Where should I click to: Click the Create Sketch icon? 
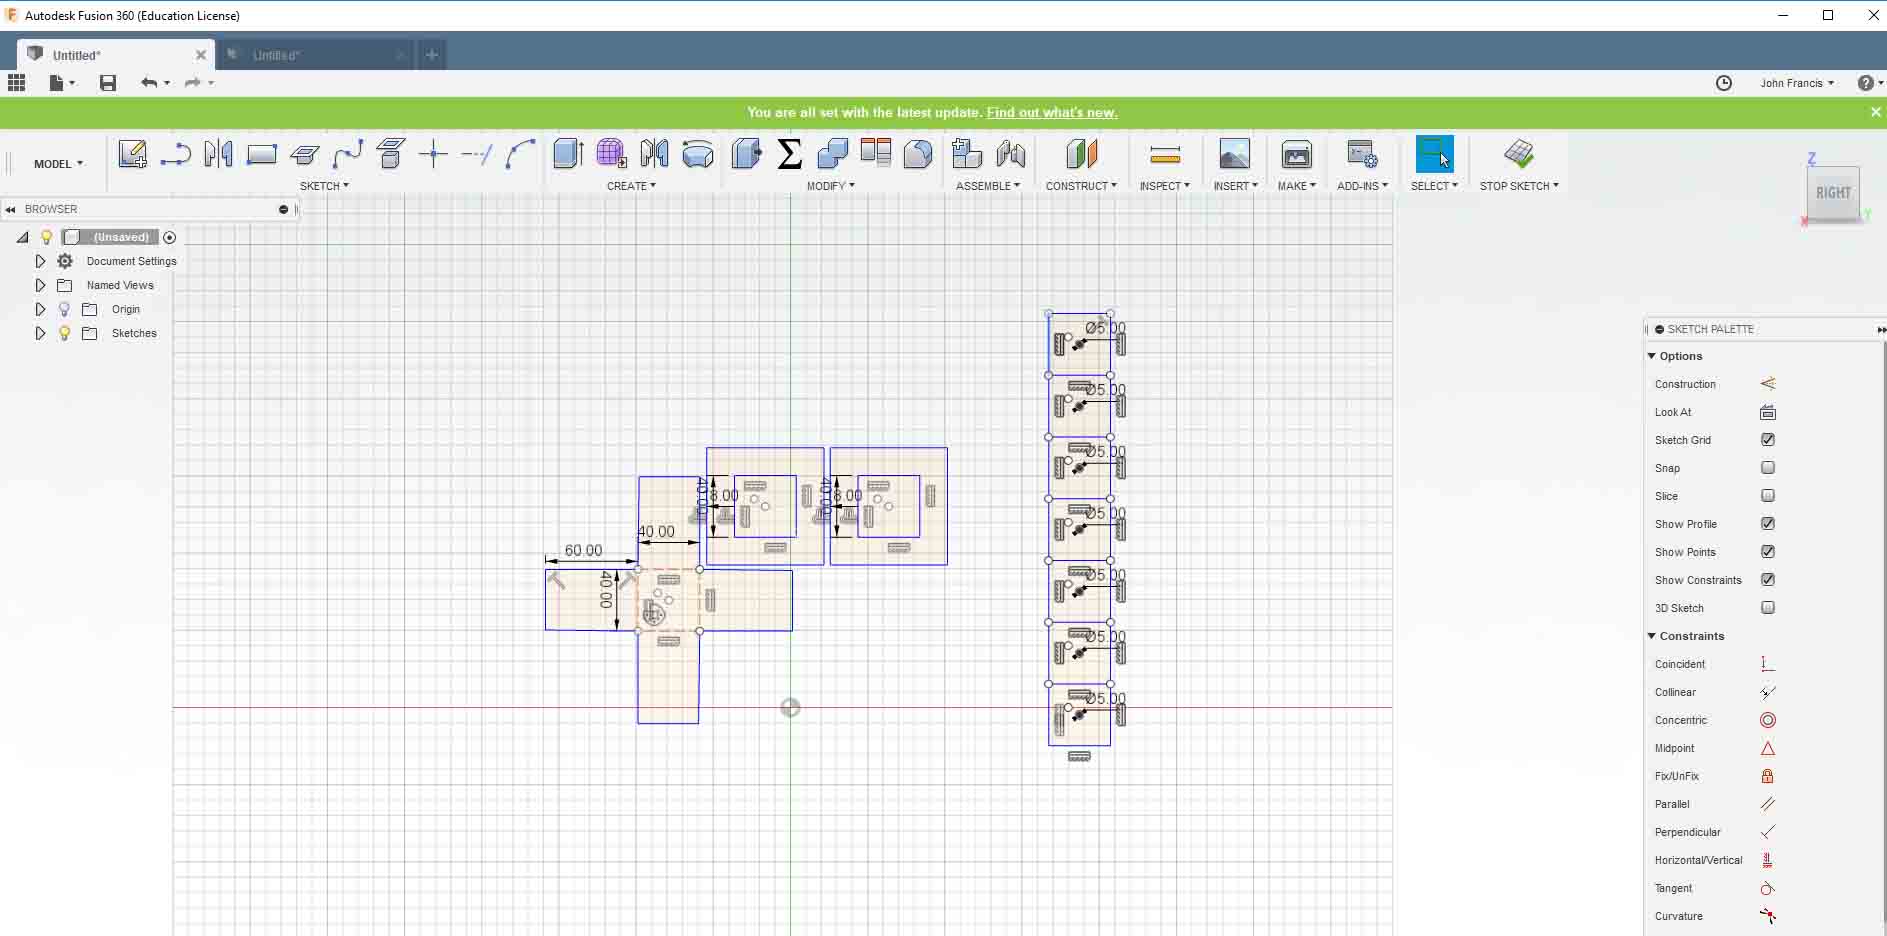(x=132, y=154)
